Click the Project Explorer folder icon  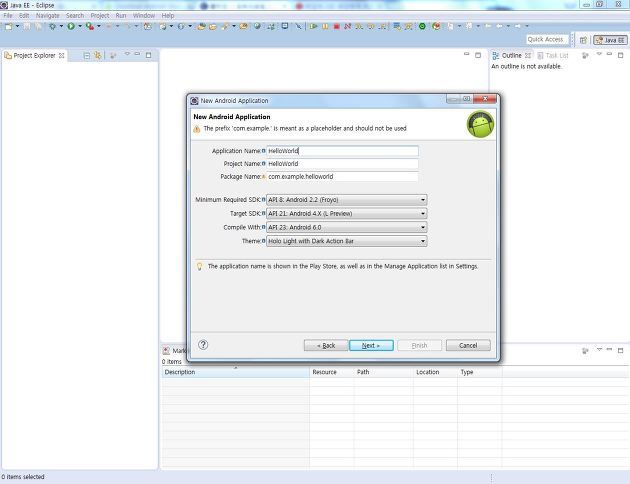coord(8,55)
